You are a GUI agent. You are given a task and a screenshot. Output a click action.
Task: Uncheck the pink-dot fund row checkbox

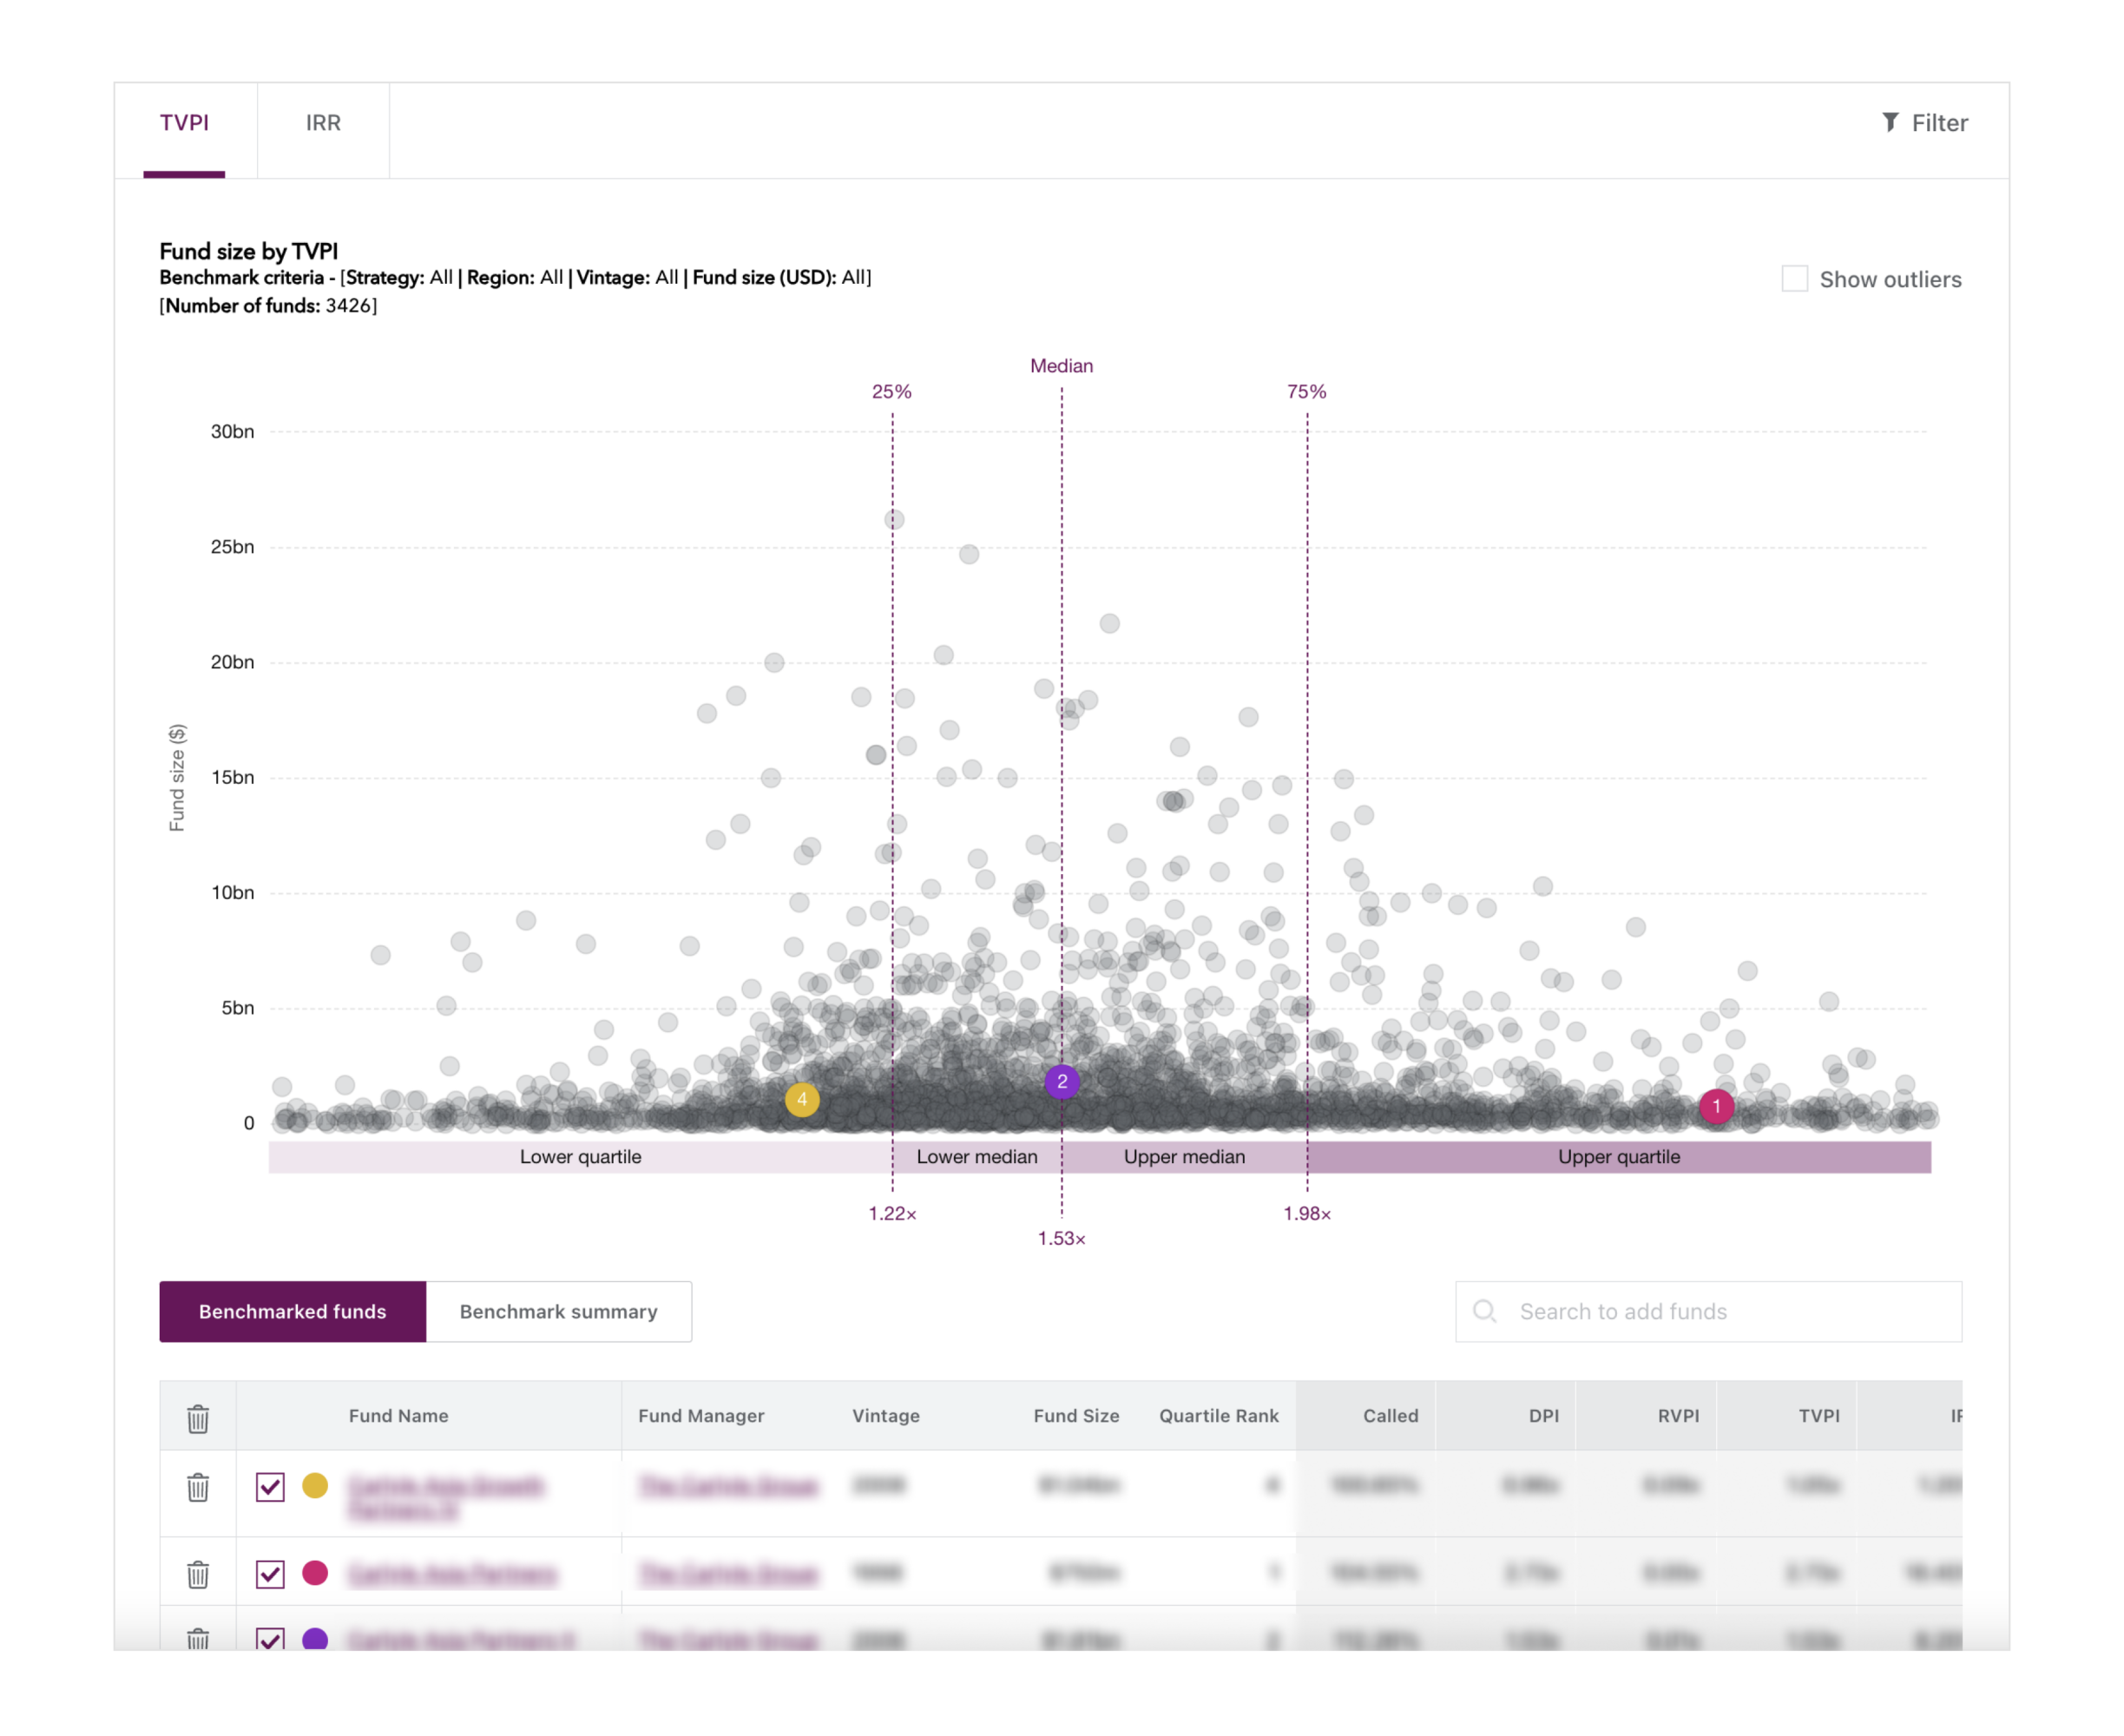pyautogui.click(x=270, y=1574)
